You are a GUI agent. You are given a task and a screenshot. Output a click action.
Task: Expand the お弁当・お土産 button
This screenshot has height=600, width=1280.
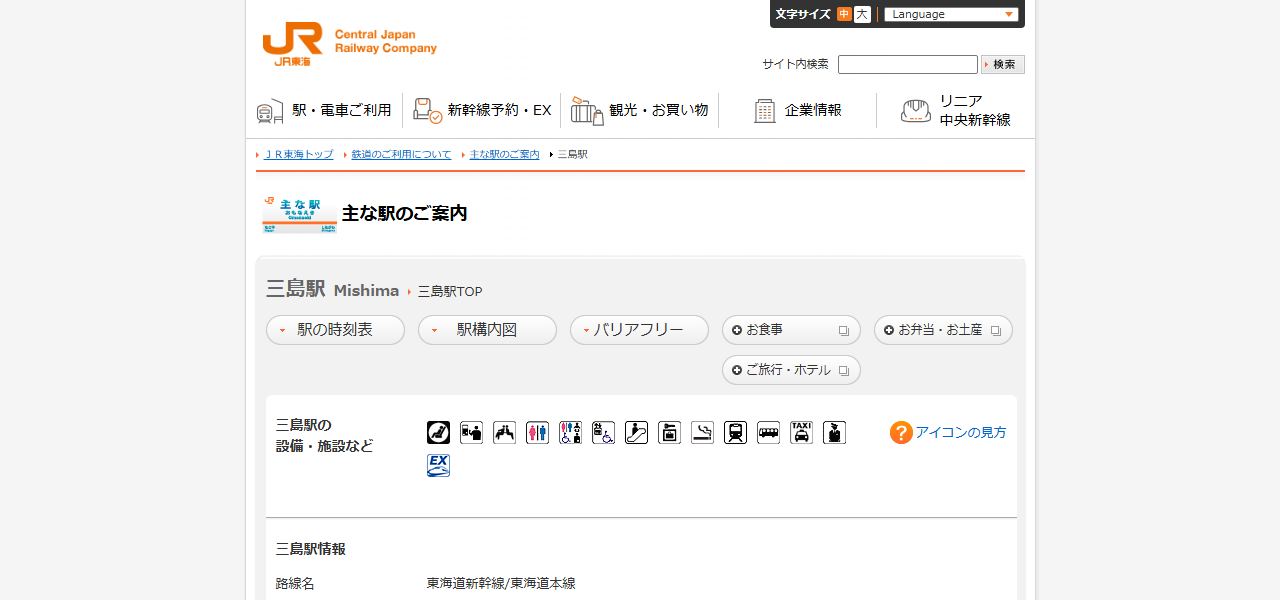943,330
